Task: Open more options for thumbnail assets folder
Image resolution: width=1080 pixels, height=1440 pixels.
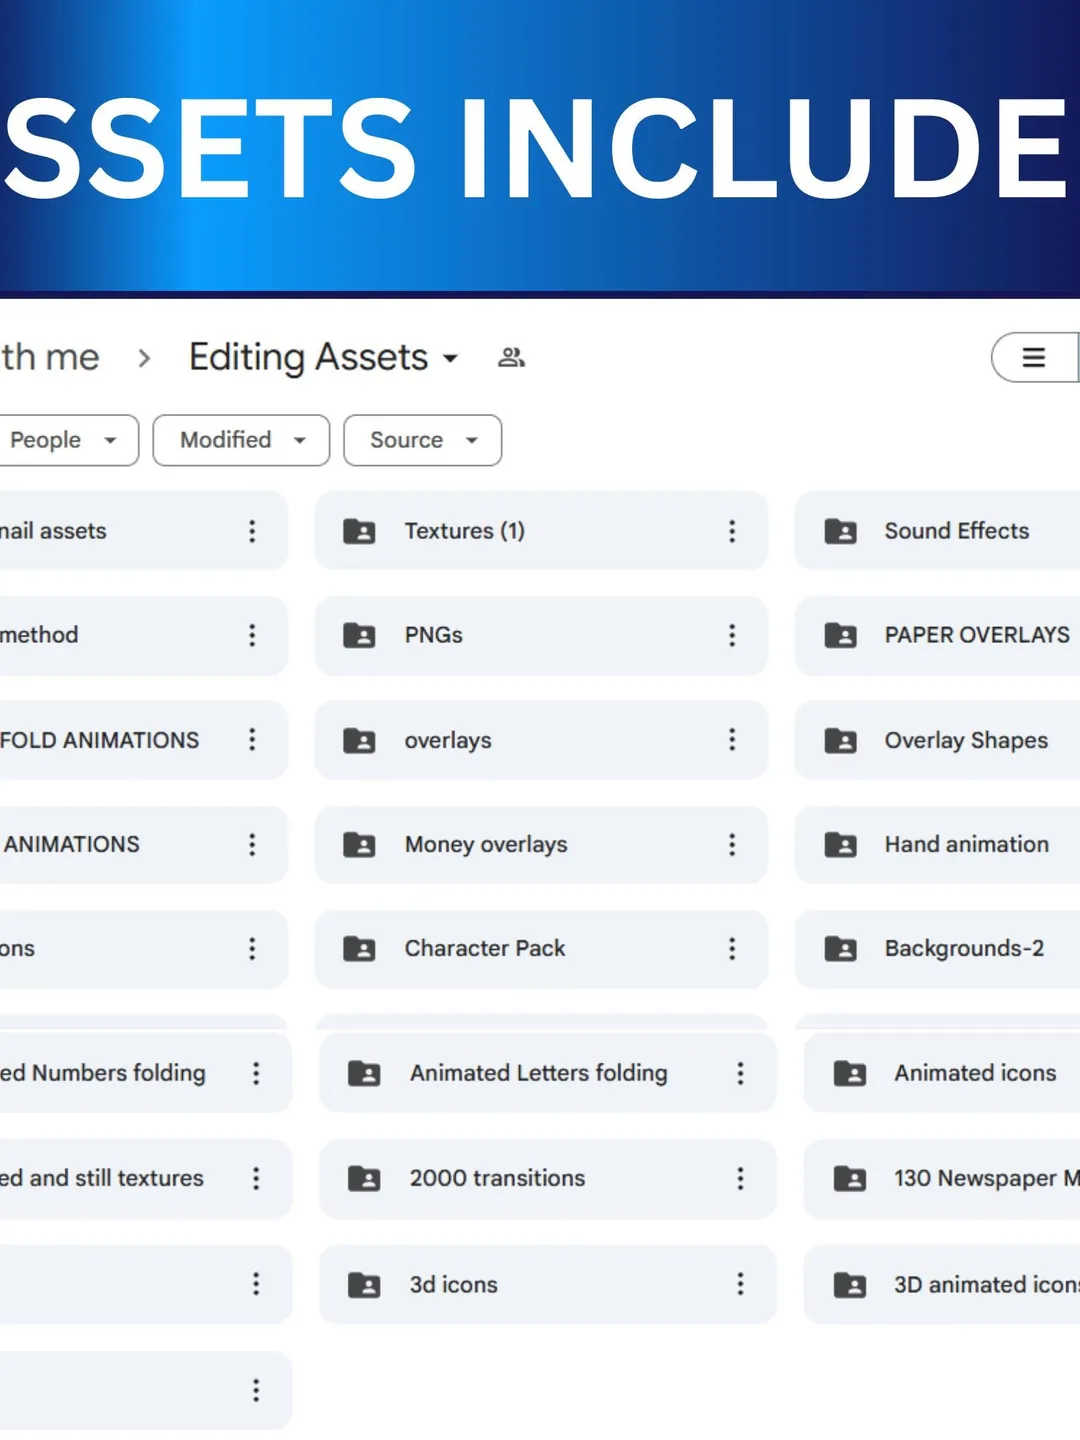Action: 252,531
